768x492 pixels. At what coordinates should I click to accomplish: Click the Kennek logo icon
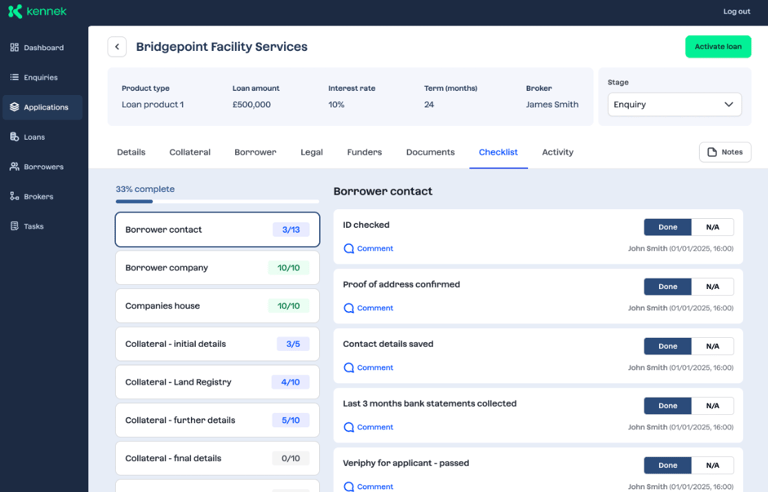coord(14,12)
